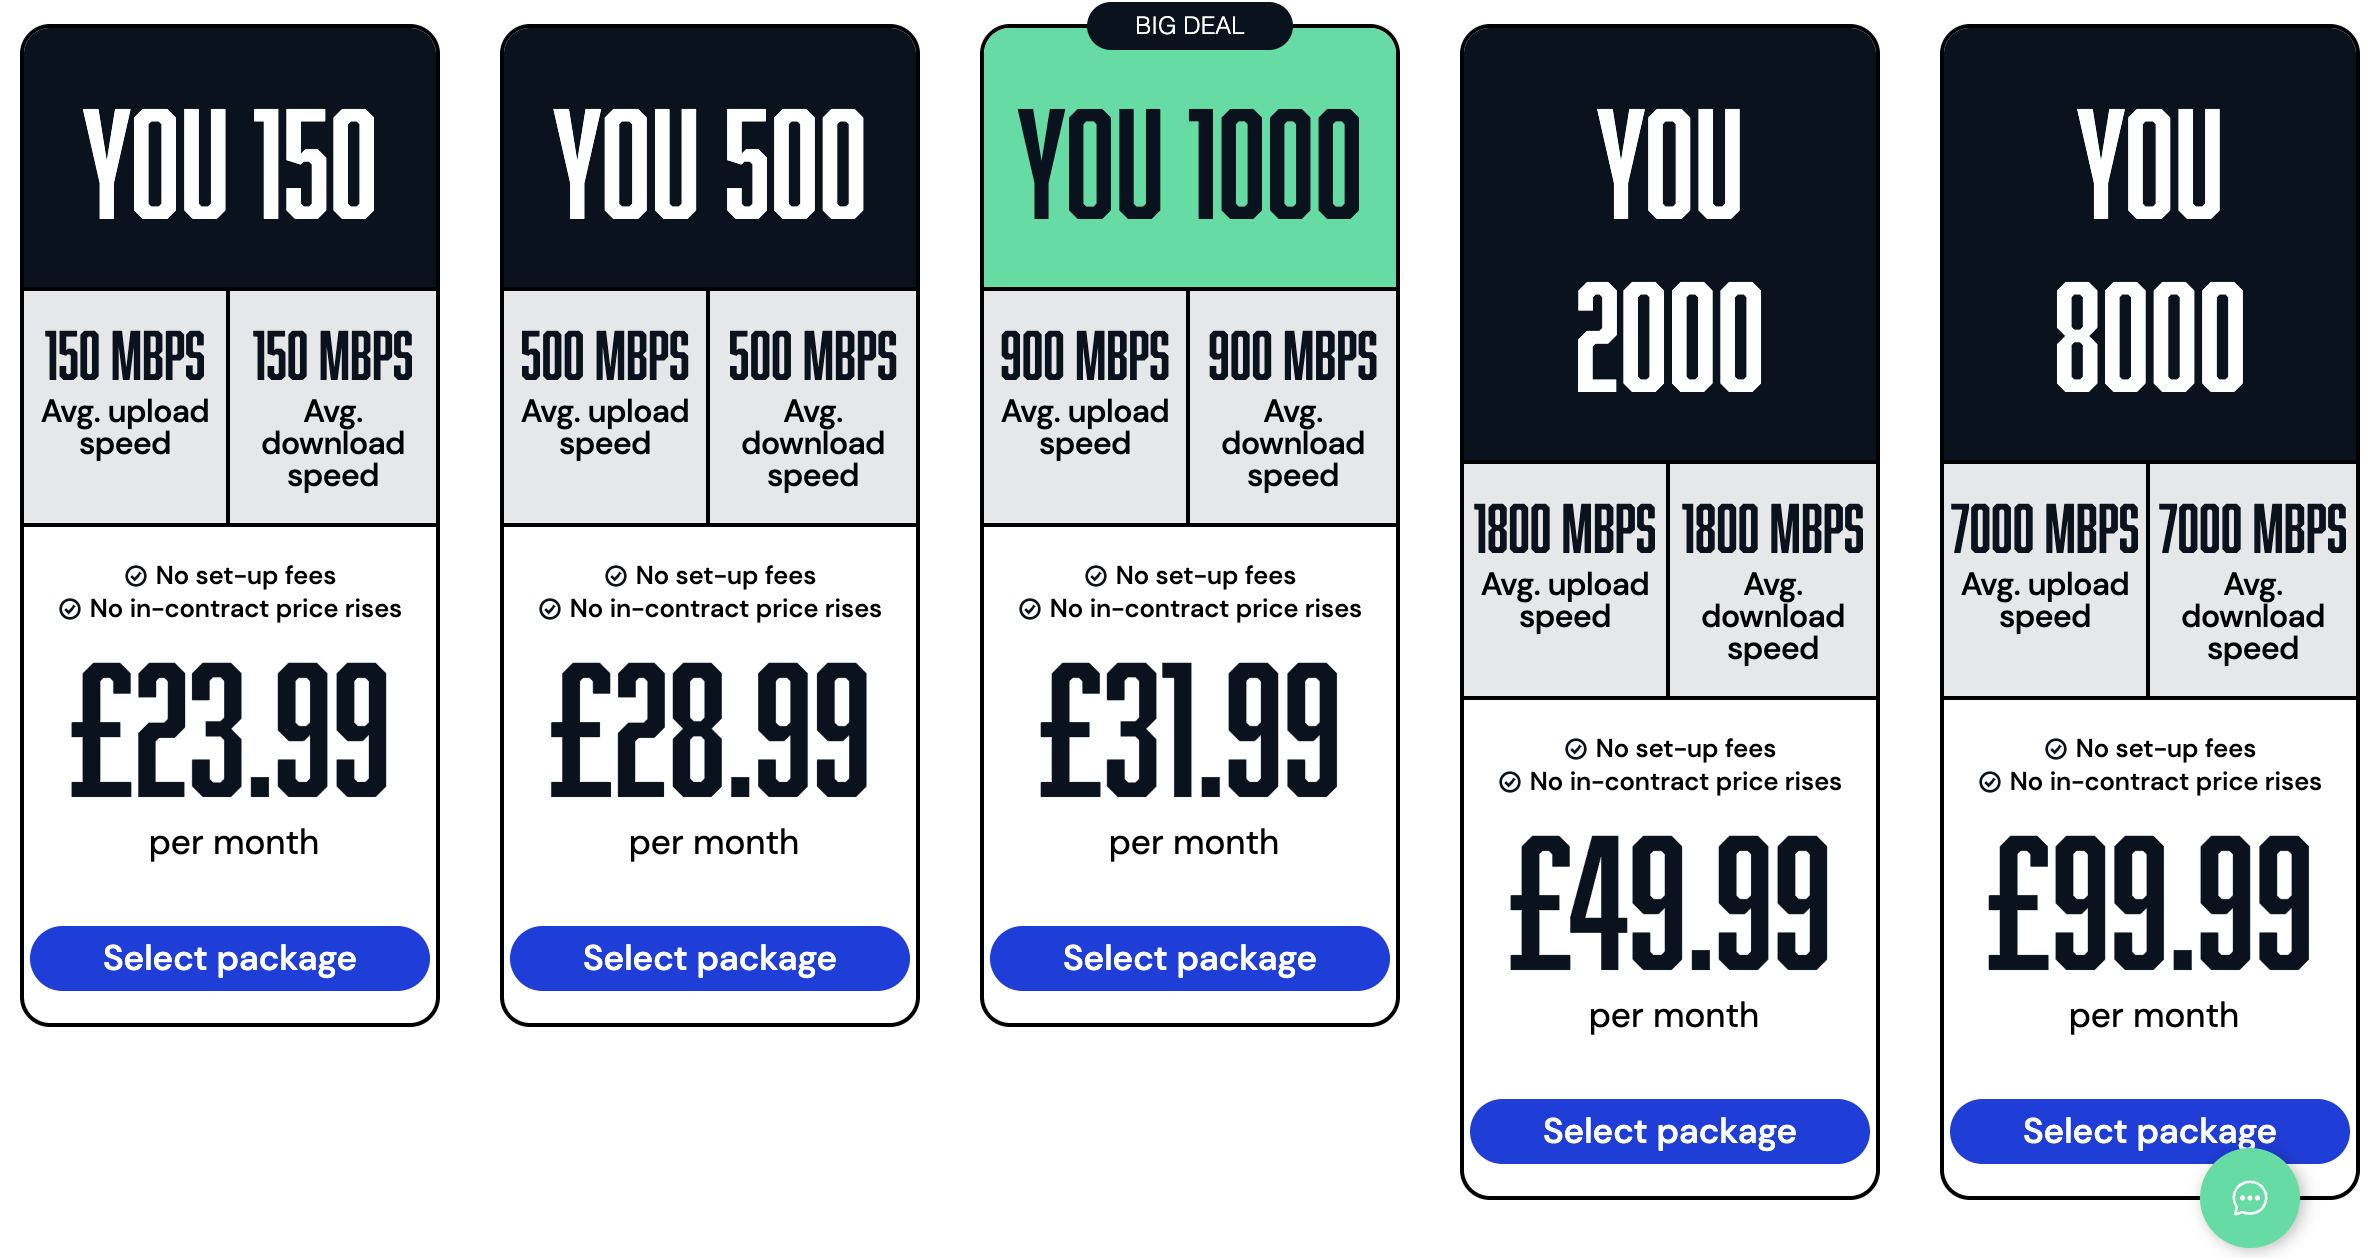Click the £99.99 price on You 8000
2374x1258 pixels.
[2150, 905]
